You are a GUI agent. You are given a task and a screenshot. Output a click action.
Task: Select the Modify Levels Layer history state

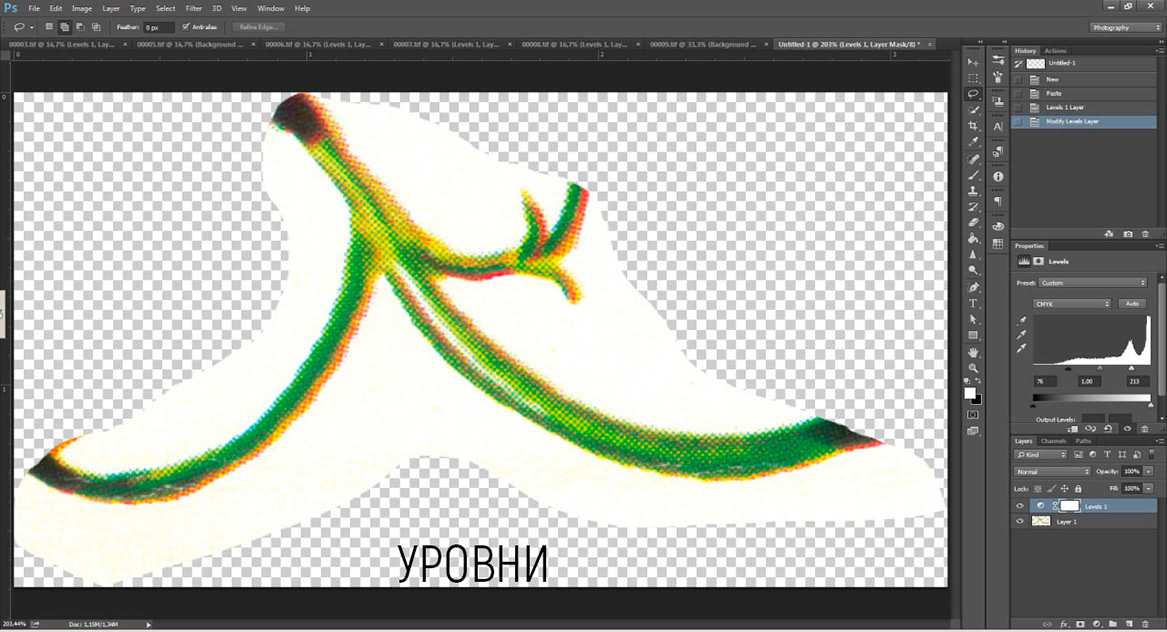[x=1085, y=121]
